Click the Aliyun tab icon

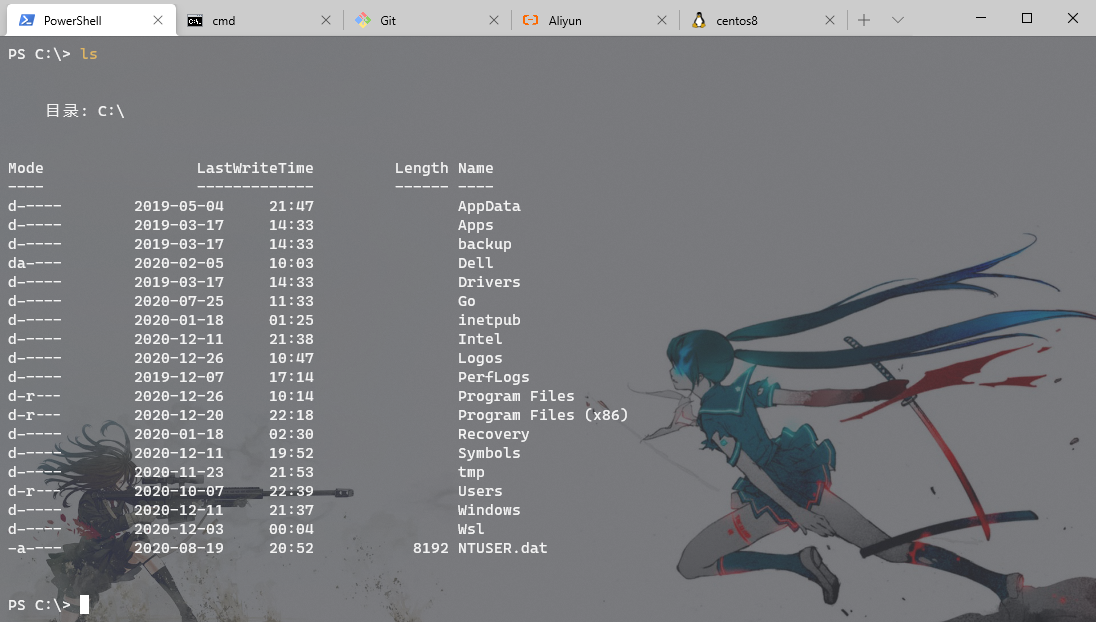pyautogui.click(x=531, y=20)
